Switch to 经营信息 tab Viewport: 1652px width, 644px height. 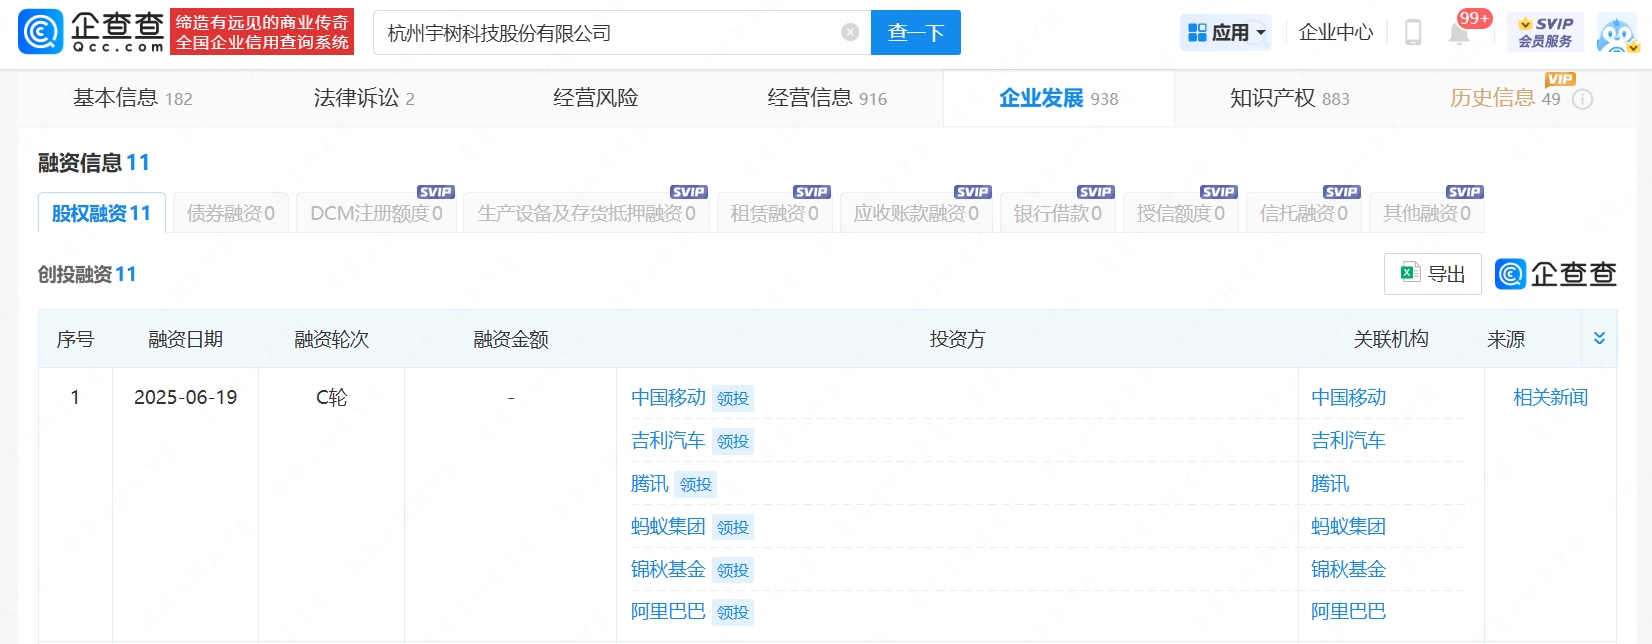(x=827, y=98)
